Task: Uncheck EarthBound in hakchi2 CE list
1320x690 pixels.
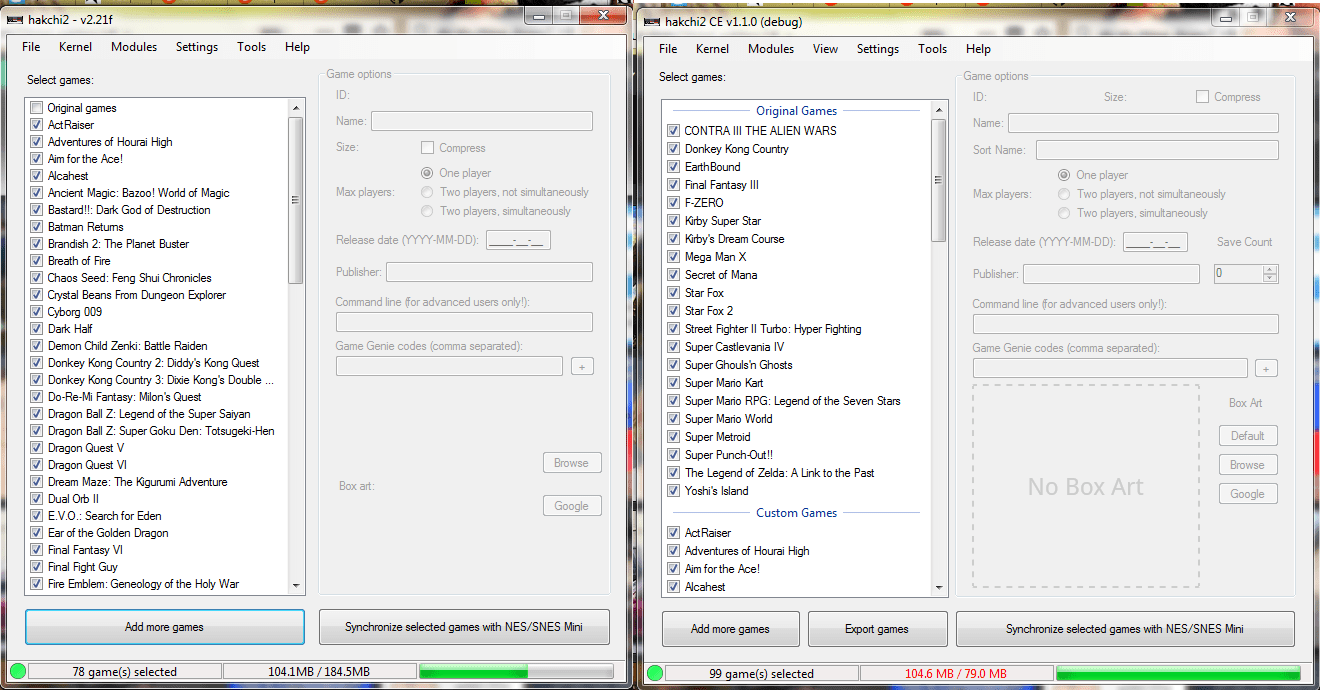Action: pos(674,167)
